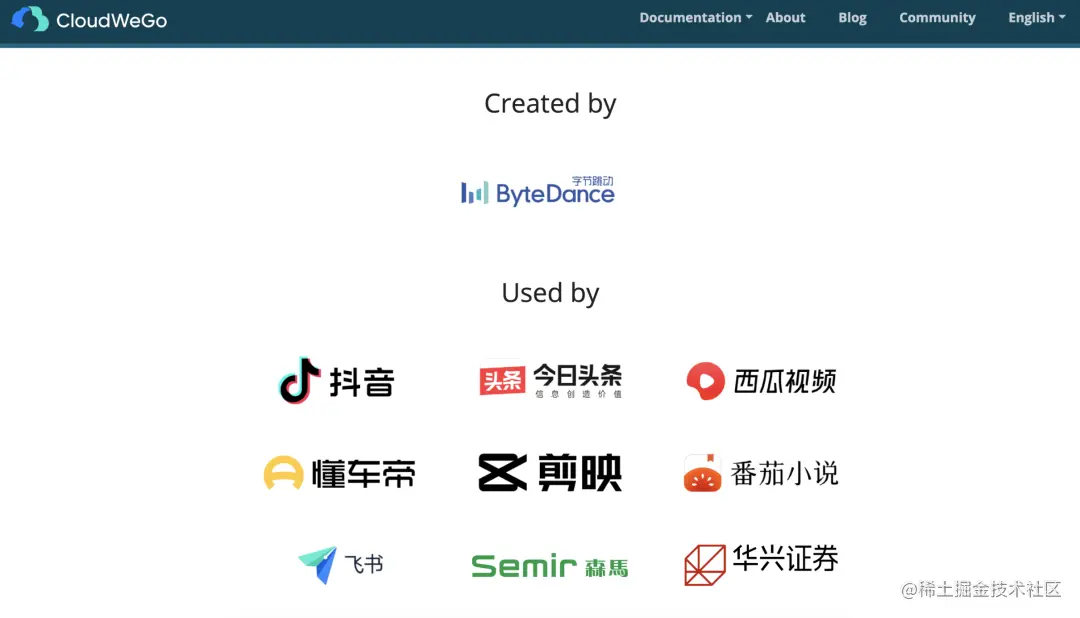The height and width of the screenshot is (618, 1080).
Task: Click the 西瓜视频 text label
Action: pyautogui.click(x=785, y=381)
